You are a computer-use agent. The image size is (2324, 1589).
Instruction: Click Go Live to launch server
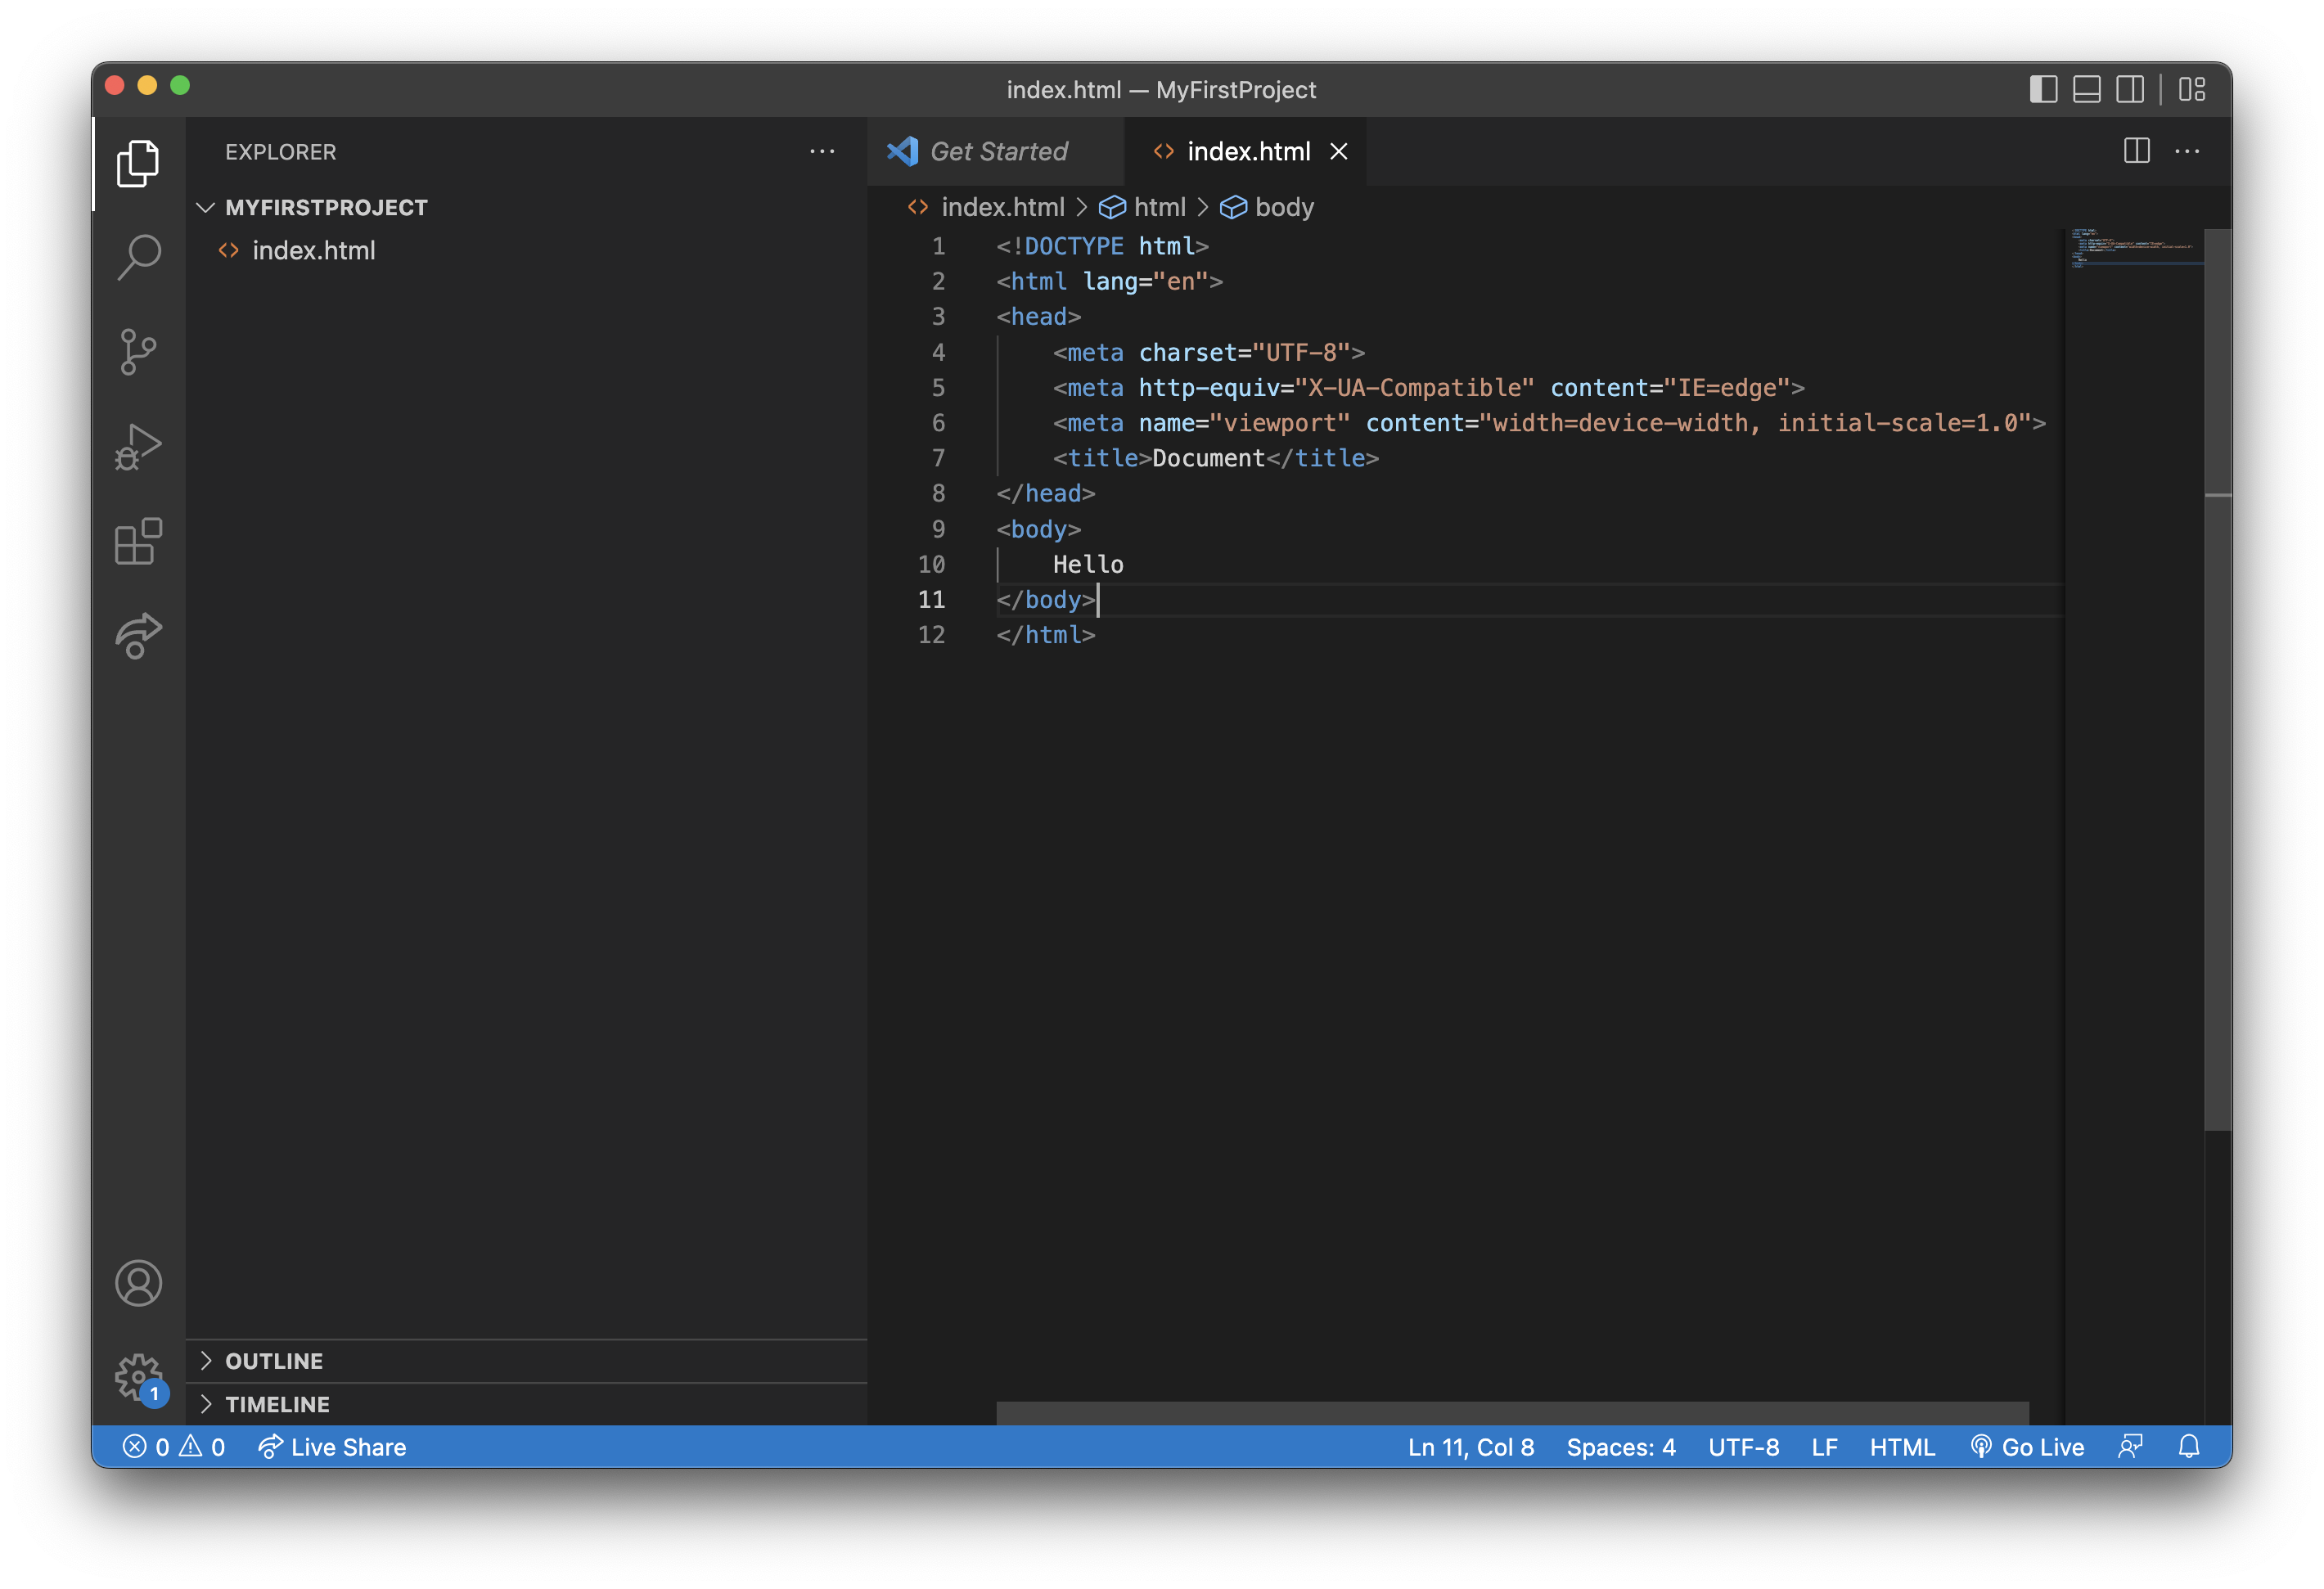point(2026,1446)
